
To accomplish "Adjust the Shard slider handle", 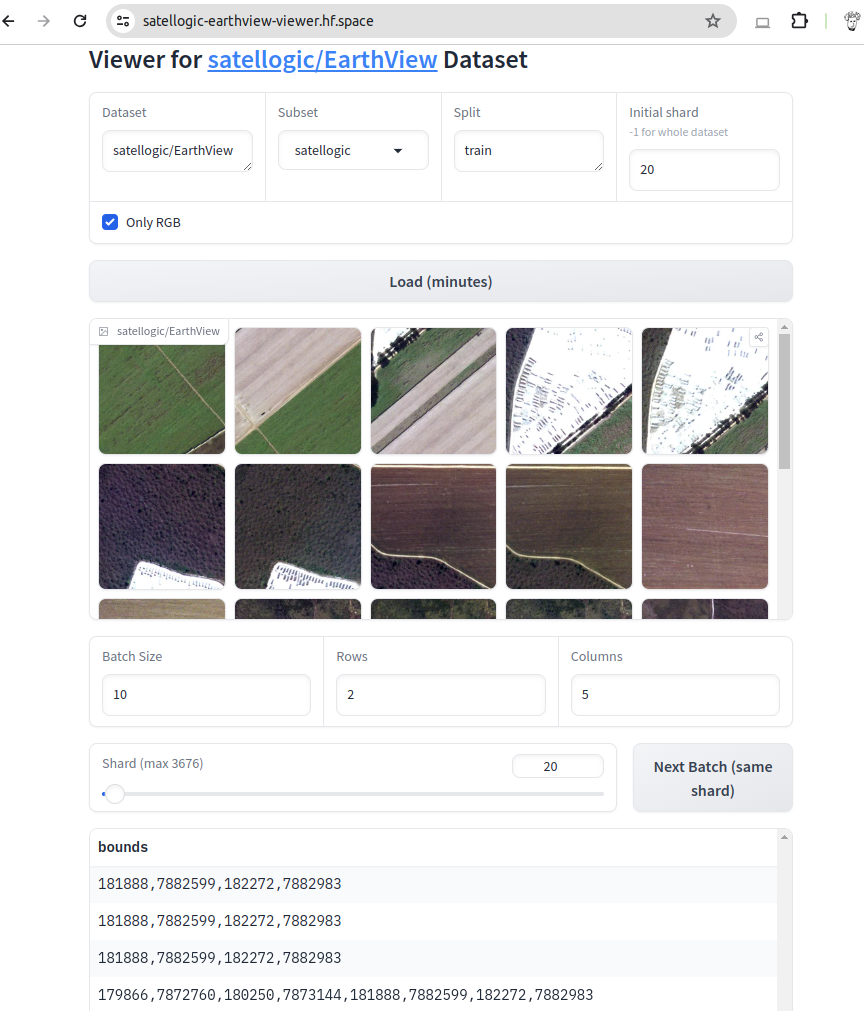I will [115, 794].
